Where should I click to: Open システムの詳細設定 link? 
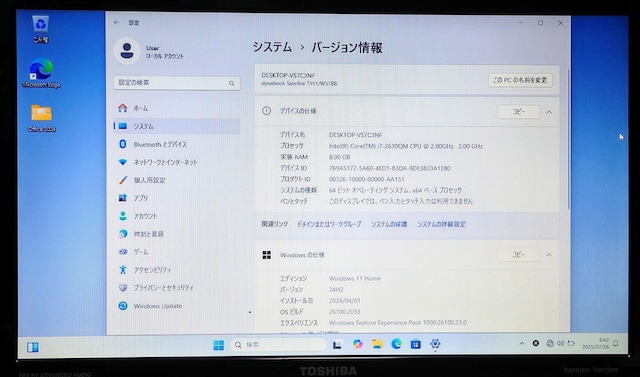coord(441,224)
